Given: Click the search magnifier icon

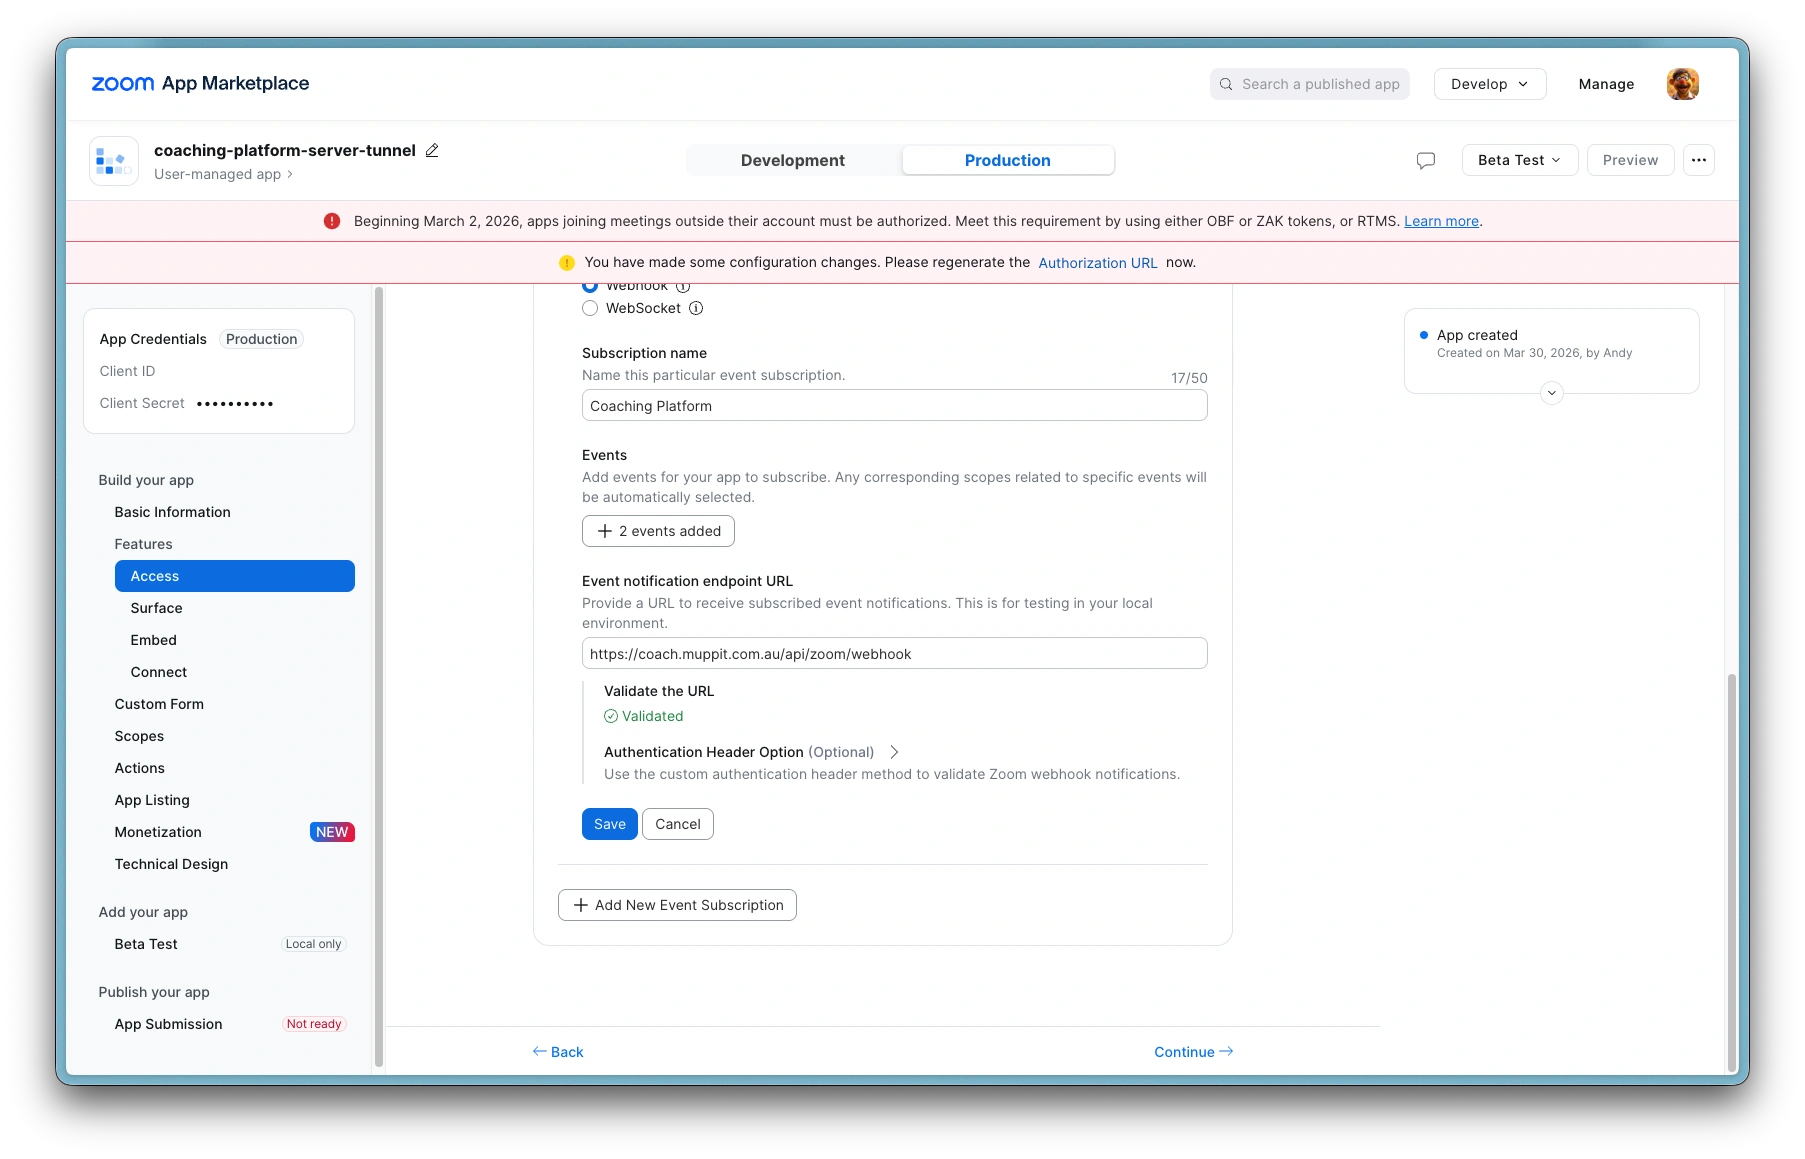Looking at the screenshot, I should [1226, 84].
